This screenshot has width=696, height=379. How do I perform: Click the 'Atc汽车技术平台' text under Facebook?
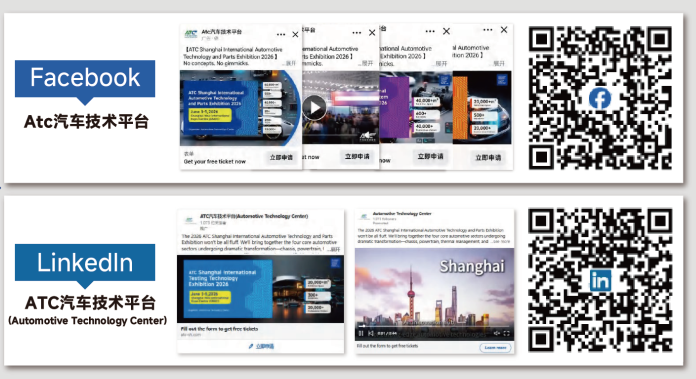[86, 121]
